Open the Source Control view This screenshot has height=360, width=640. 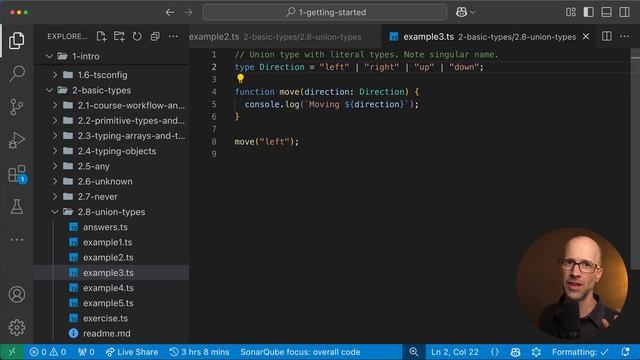click(16, 107)
